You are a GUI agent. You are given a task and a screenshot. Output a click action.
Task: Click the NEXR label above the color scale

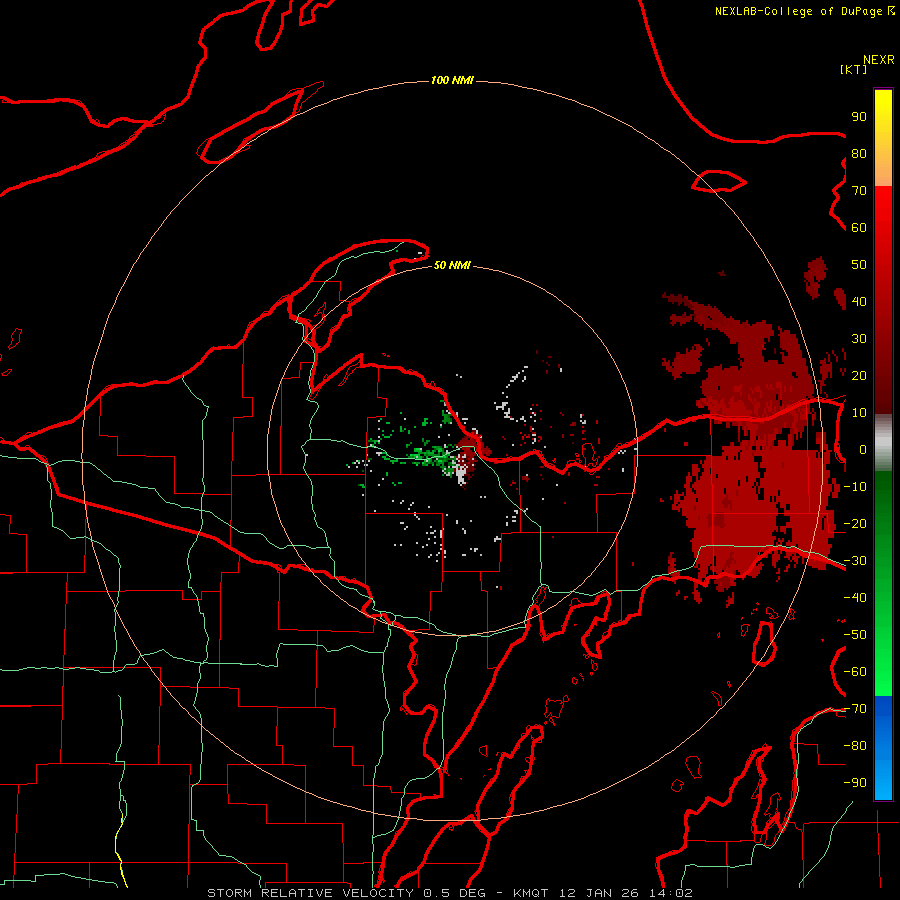click(x=879, y=60)
